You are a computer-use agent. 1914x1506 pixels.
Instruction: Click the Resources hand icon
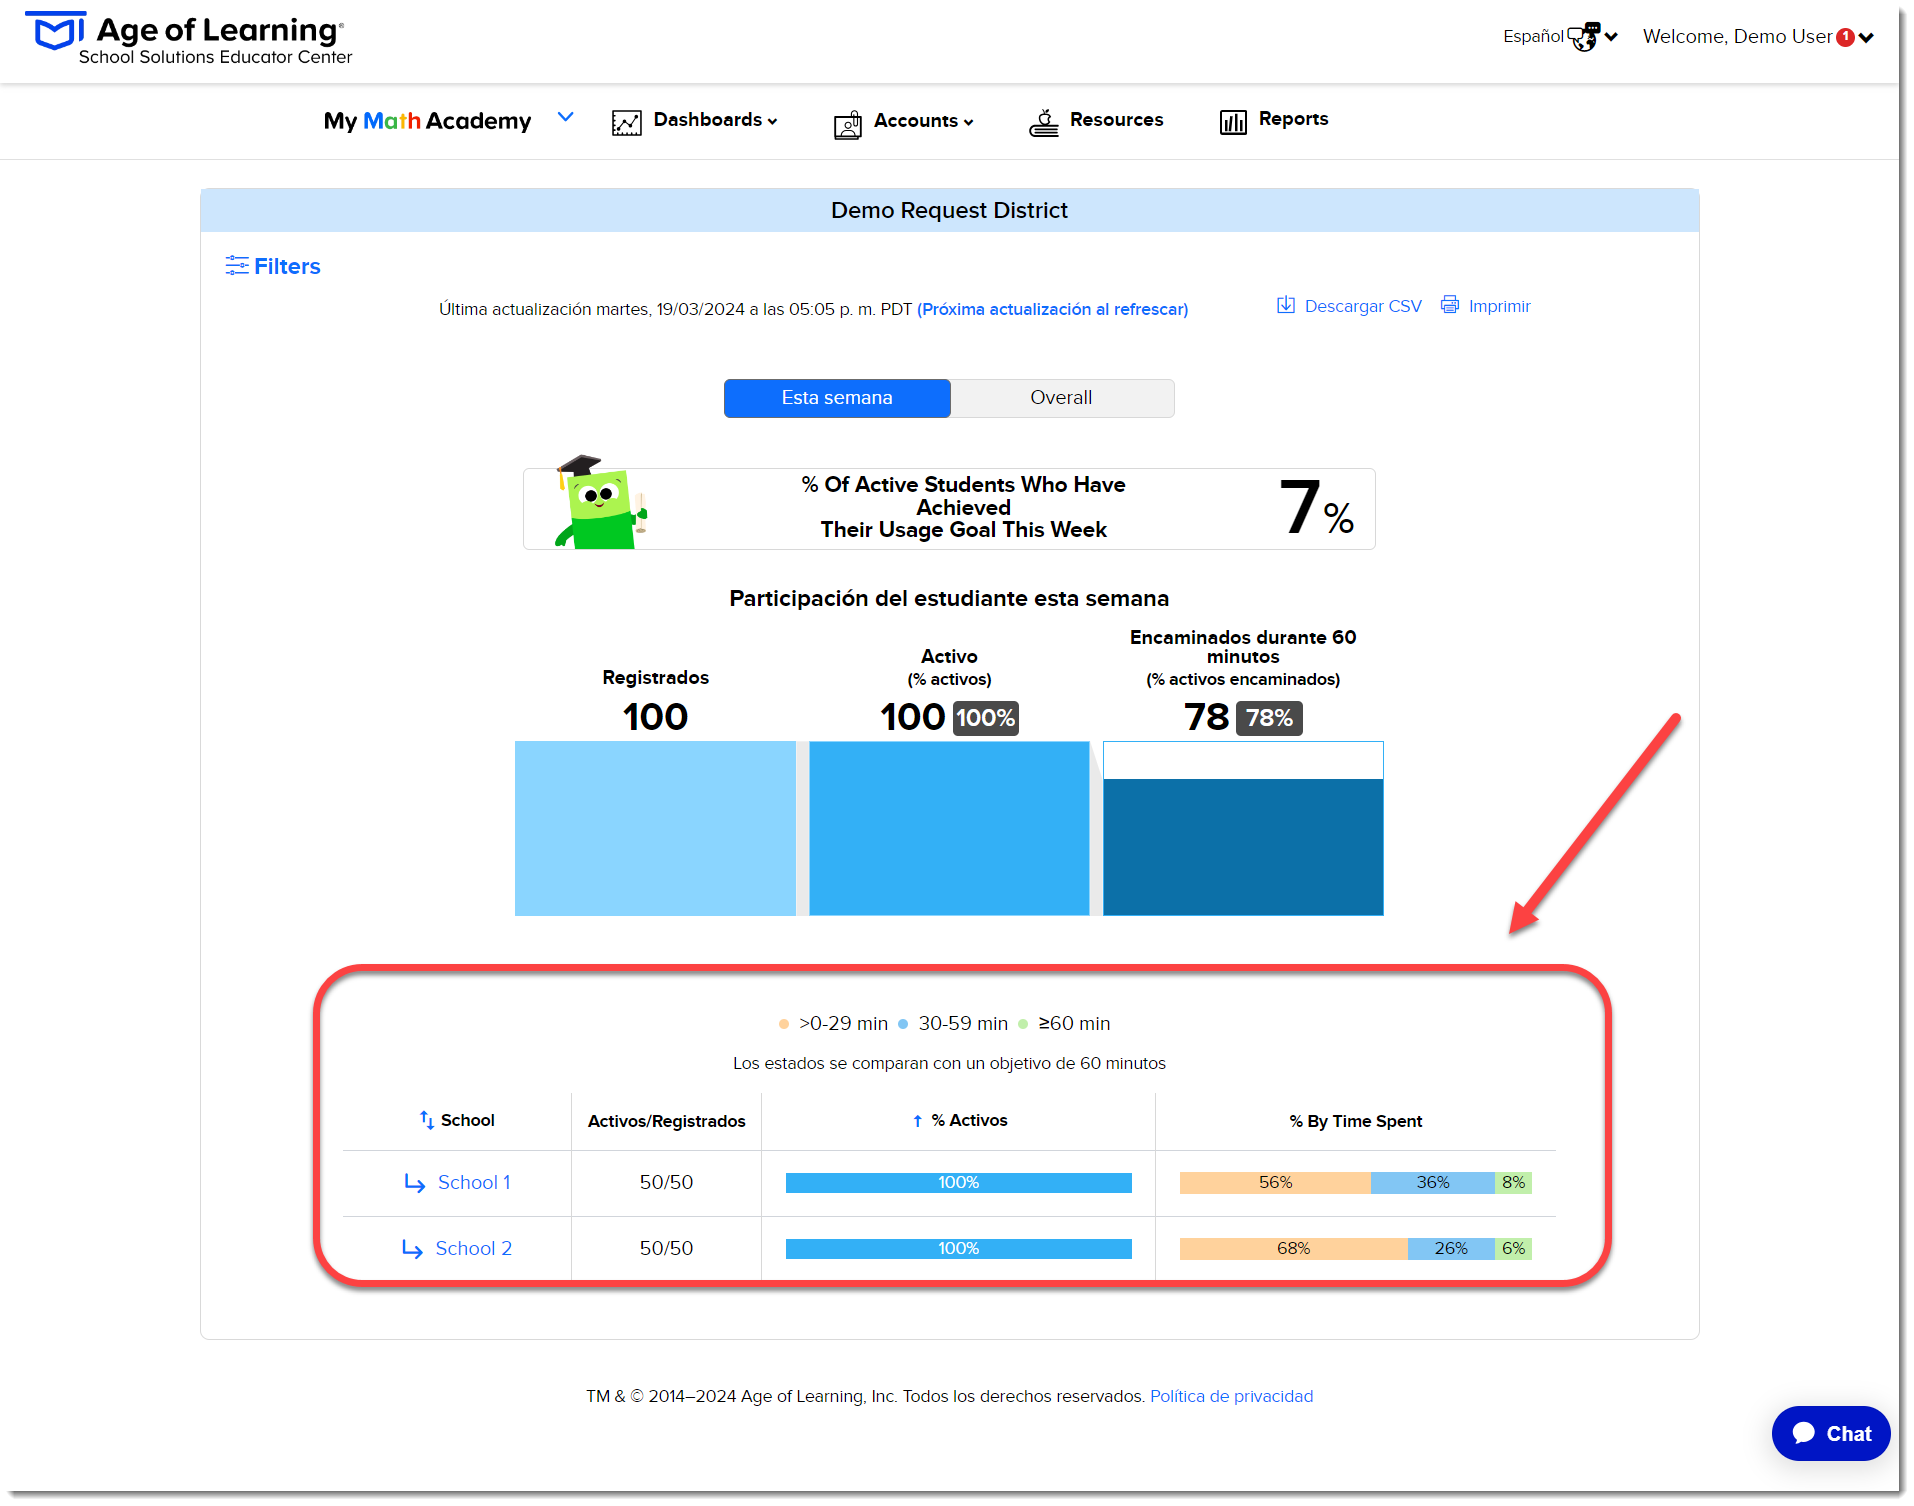[1044, 123]
